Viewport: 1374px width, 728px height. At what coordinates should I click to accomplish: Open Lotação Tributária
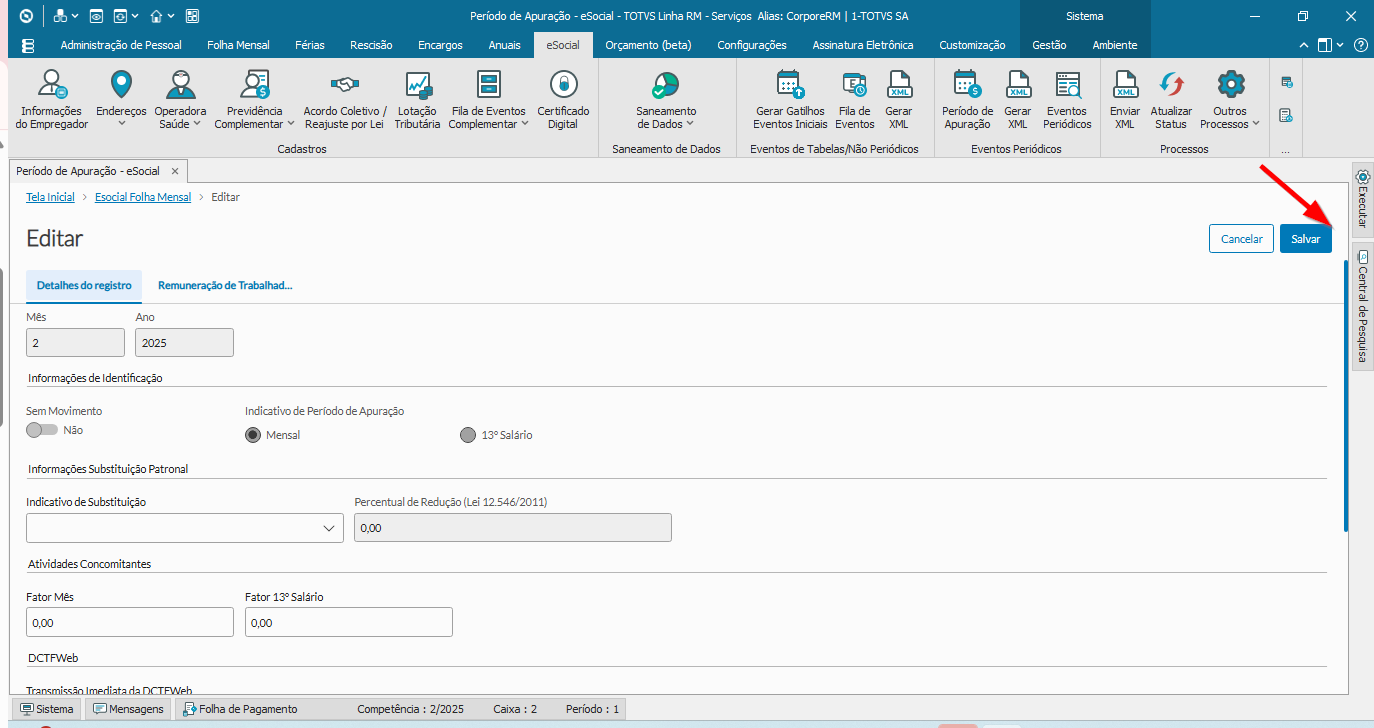[x=417, y=100]
